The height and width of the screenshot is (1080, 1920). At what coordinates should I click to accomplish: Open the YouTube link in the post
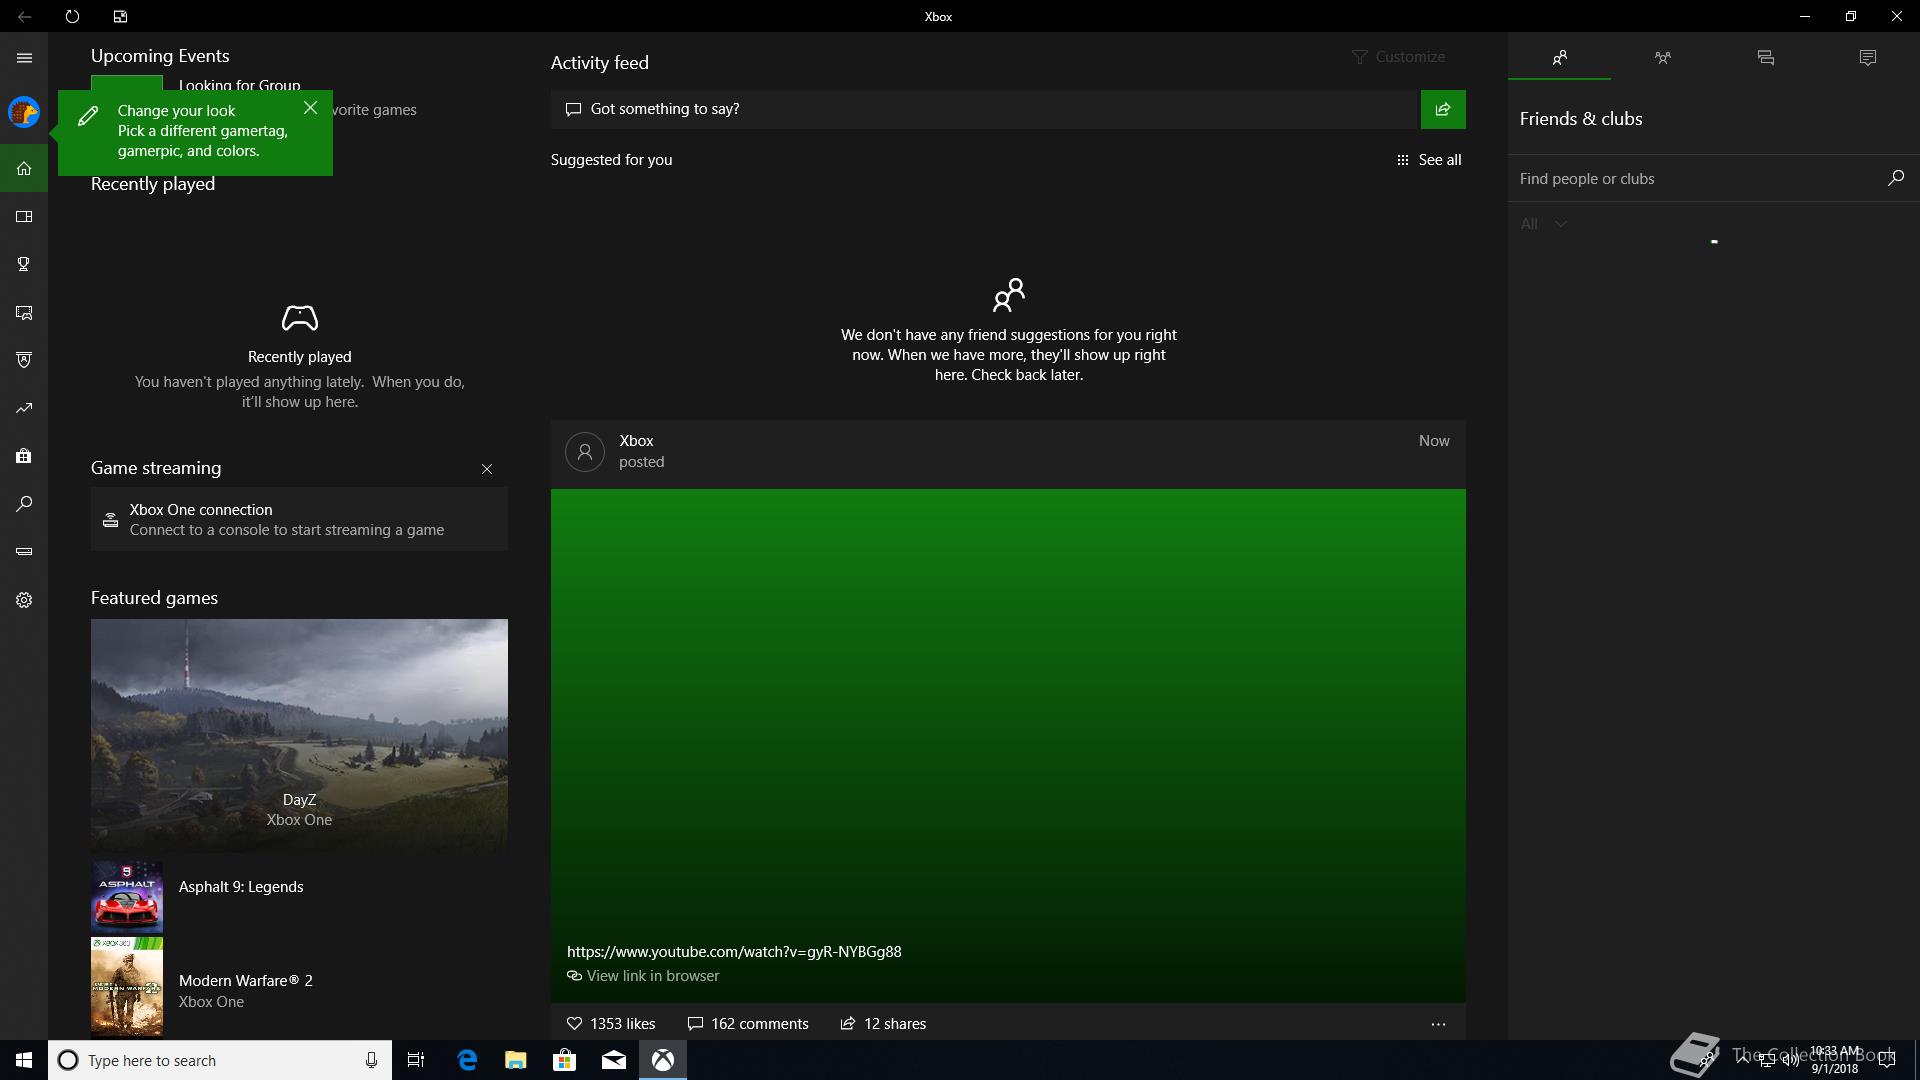click(734, 952)
